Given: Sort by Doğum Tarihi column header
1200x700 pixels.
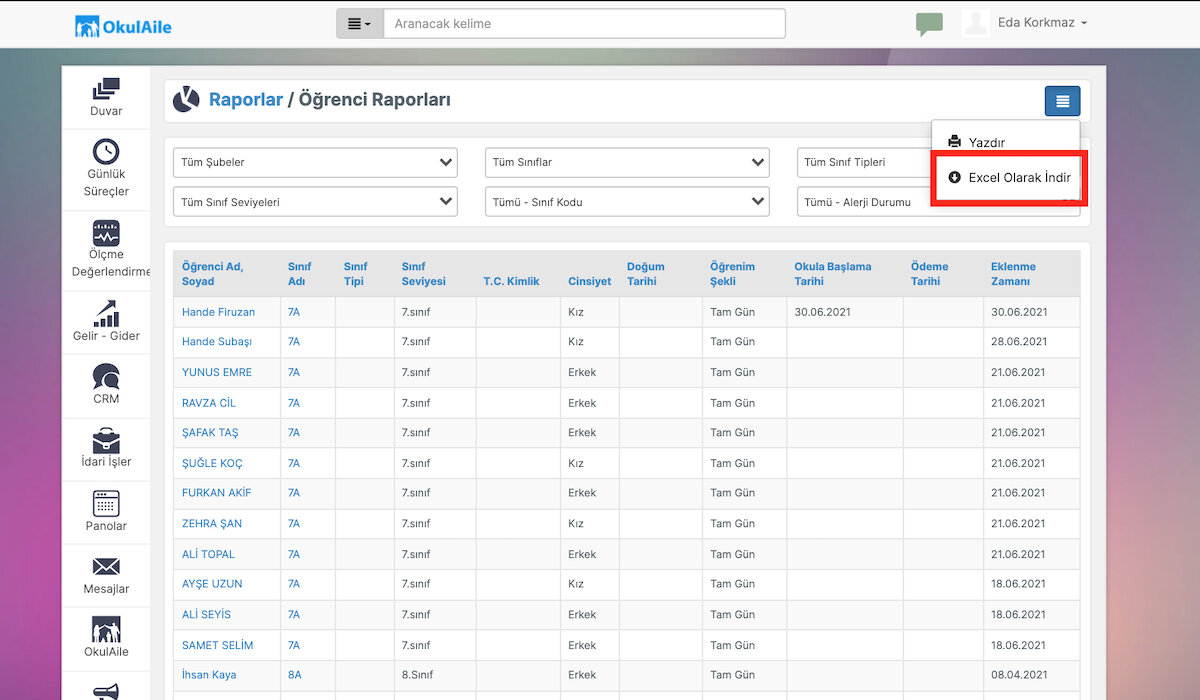Looking at the screenshot, I should [646, 274].
